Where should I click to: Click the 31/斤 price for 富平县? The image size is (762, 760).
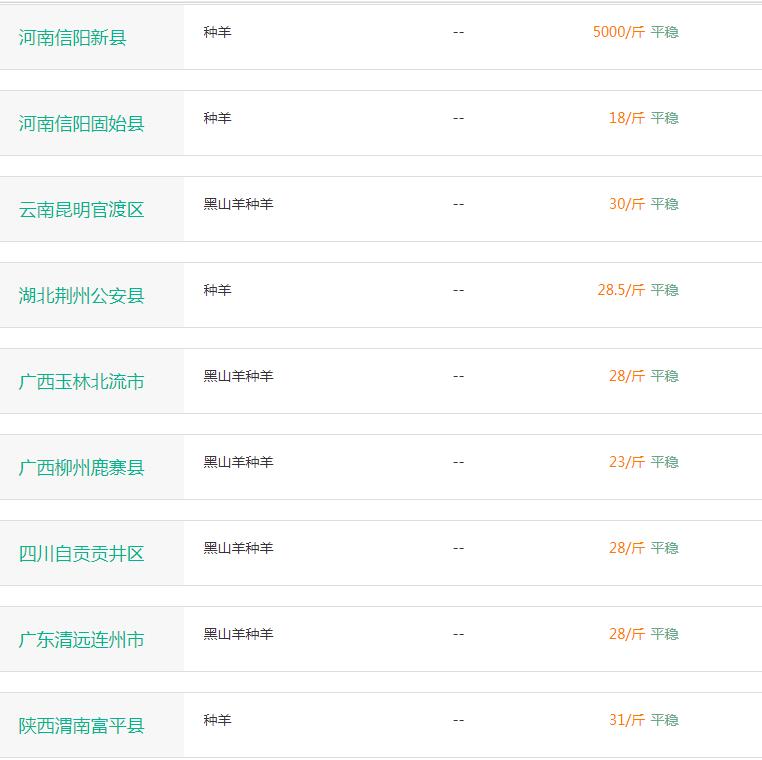tap(627, 720)
